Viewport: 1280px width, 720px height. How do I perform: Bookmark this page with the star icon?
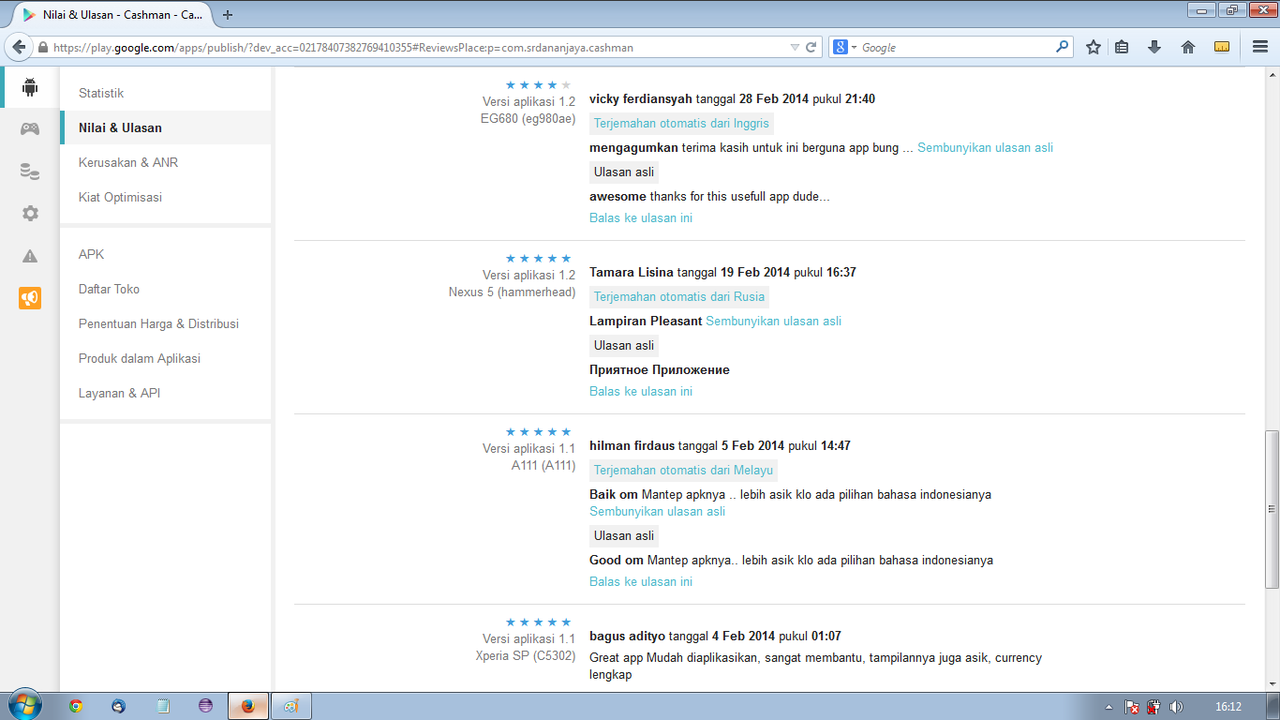(x=1093, y=47)
